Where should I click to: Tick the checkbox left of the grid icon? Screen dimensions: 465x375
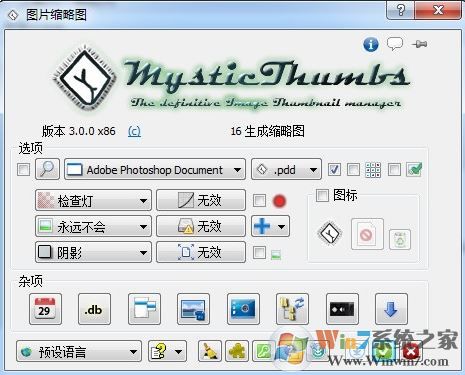[353, 170]
